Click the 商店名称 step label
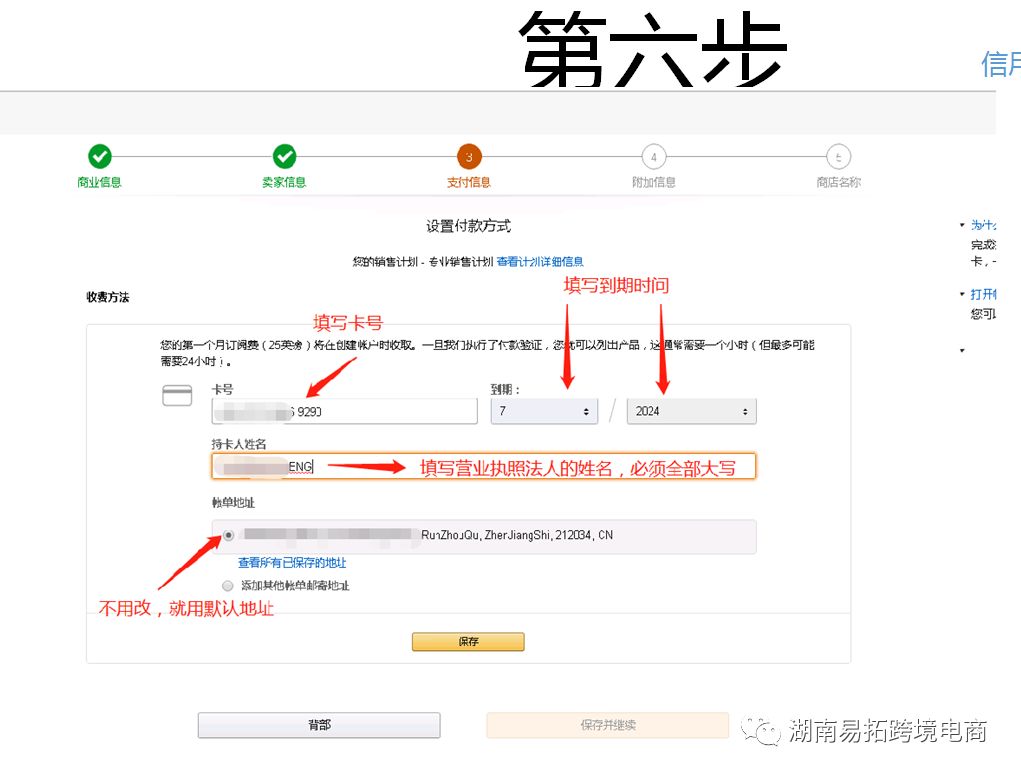Image resolution: width=1021 pixels, height=776 pixels. click(839, 182)
